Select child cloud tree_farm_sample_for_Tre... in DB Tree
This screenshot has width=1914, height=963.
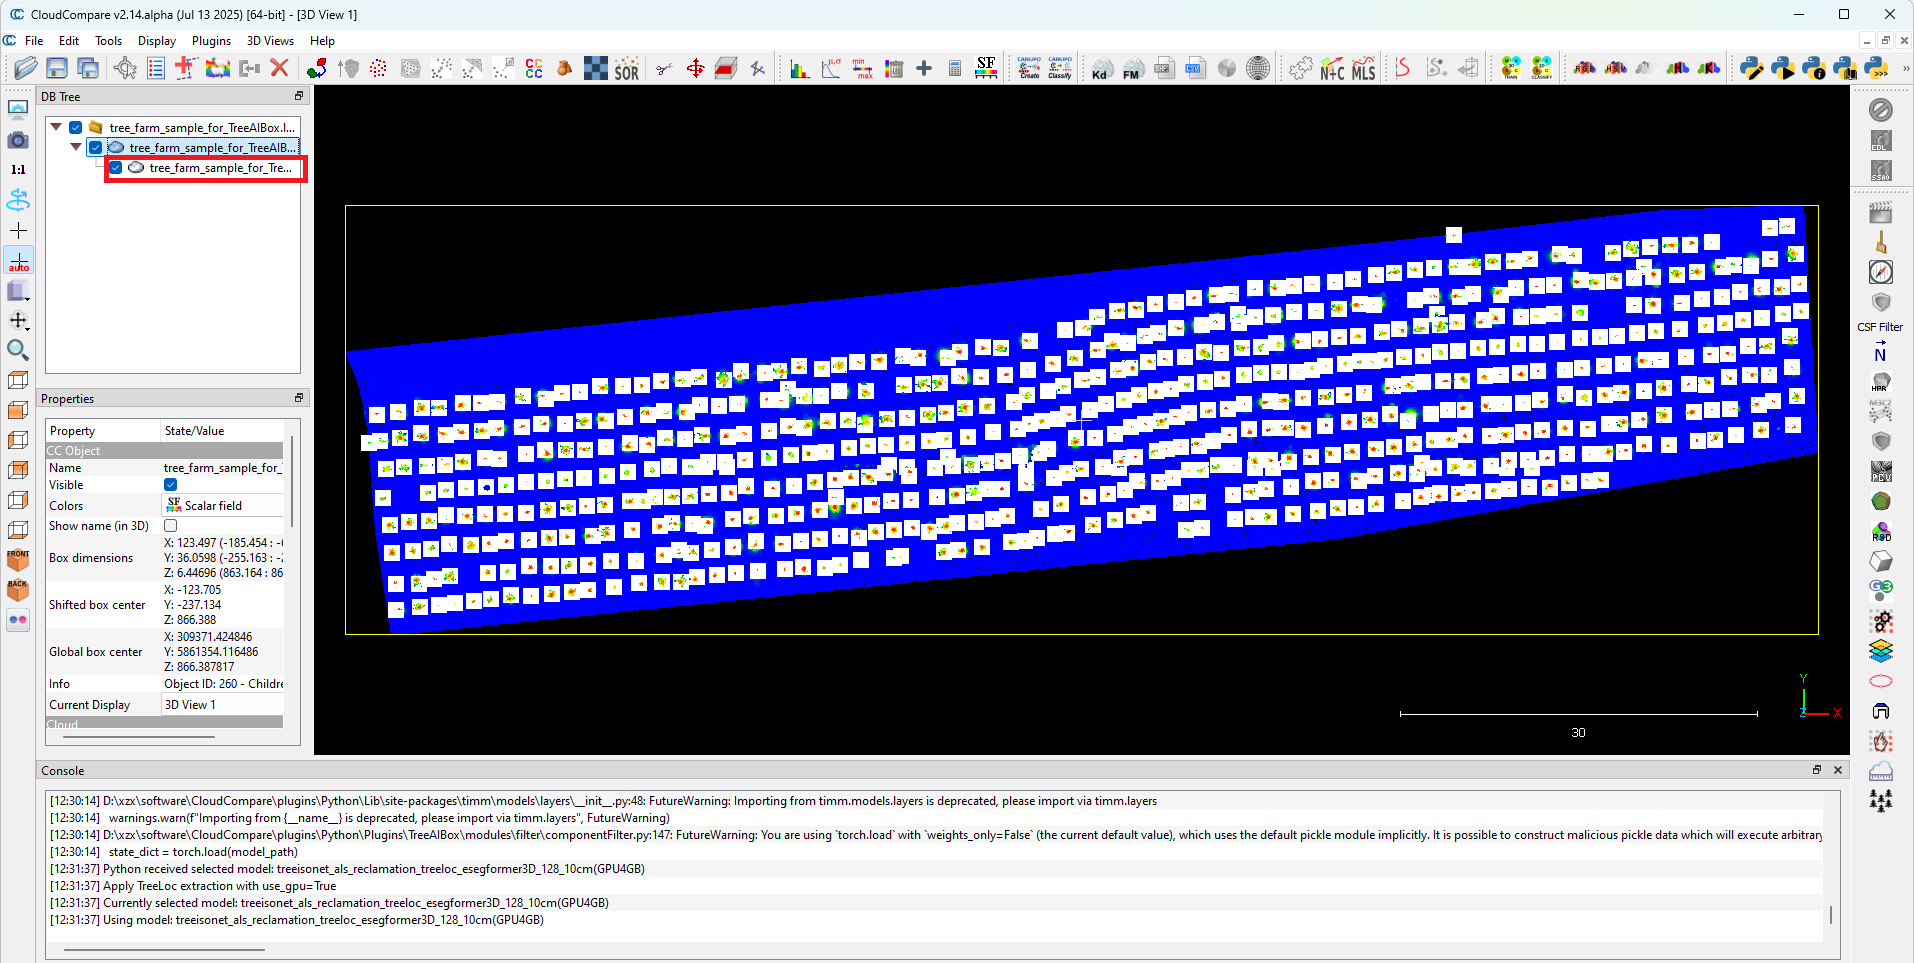click(220, 168)
